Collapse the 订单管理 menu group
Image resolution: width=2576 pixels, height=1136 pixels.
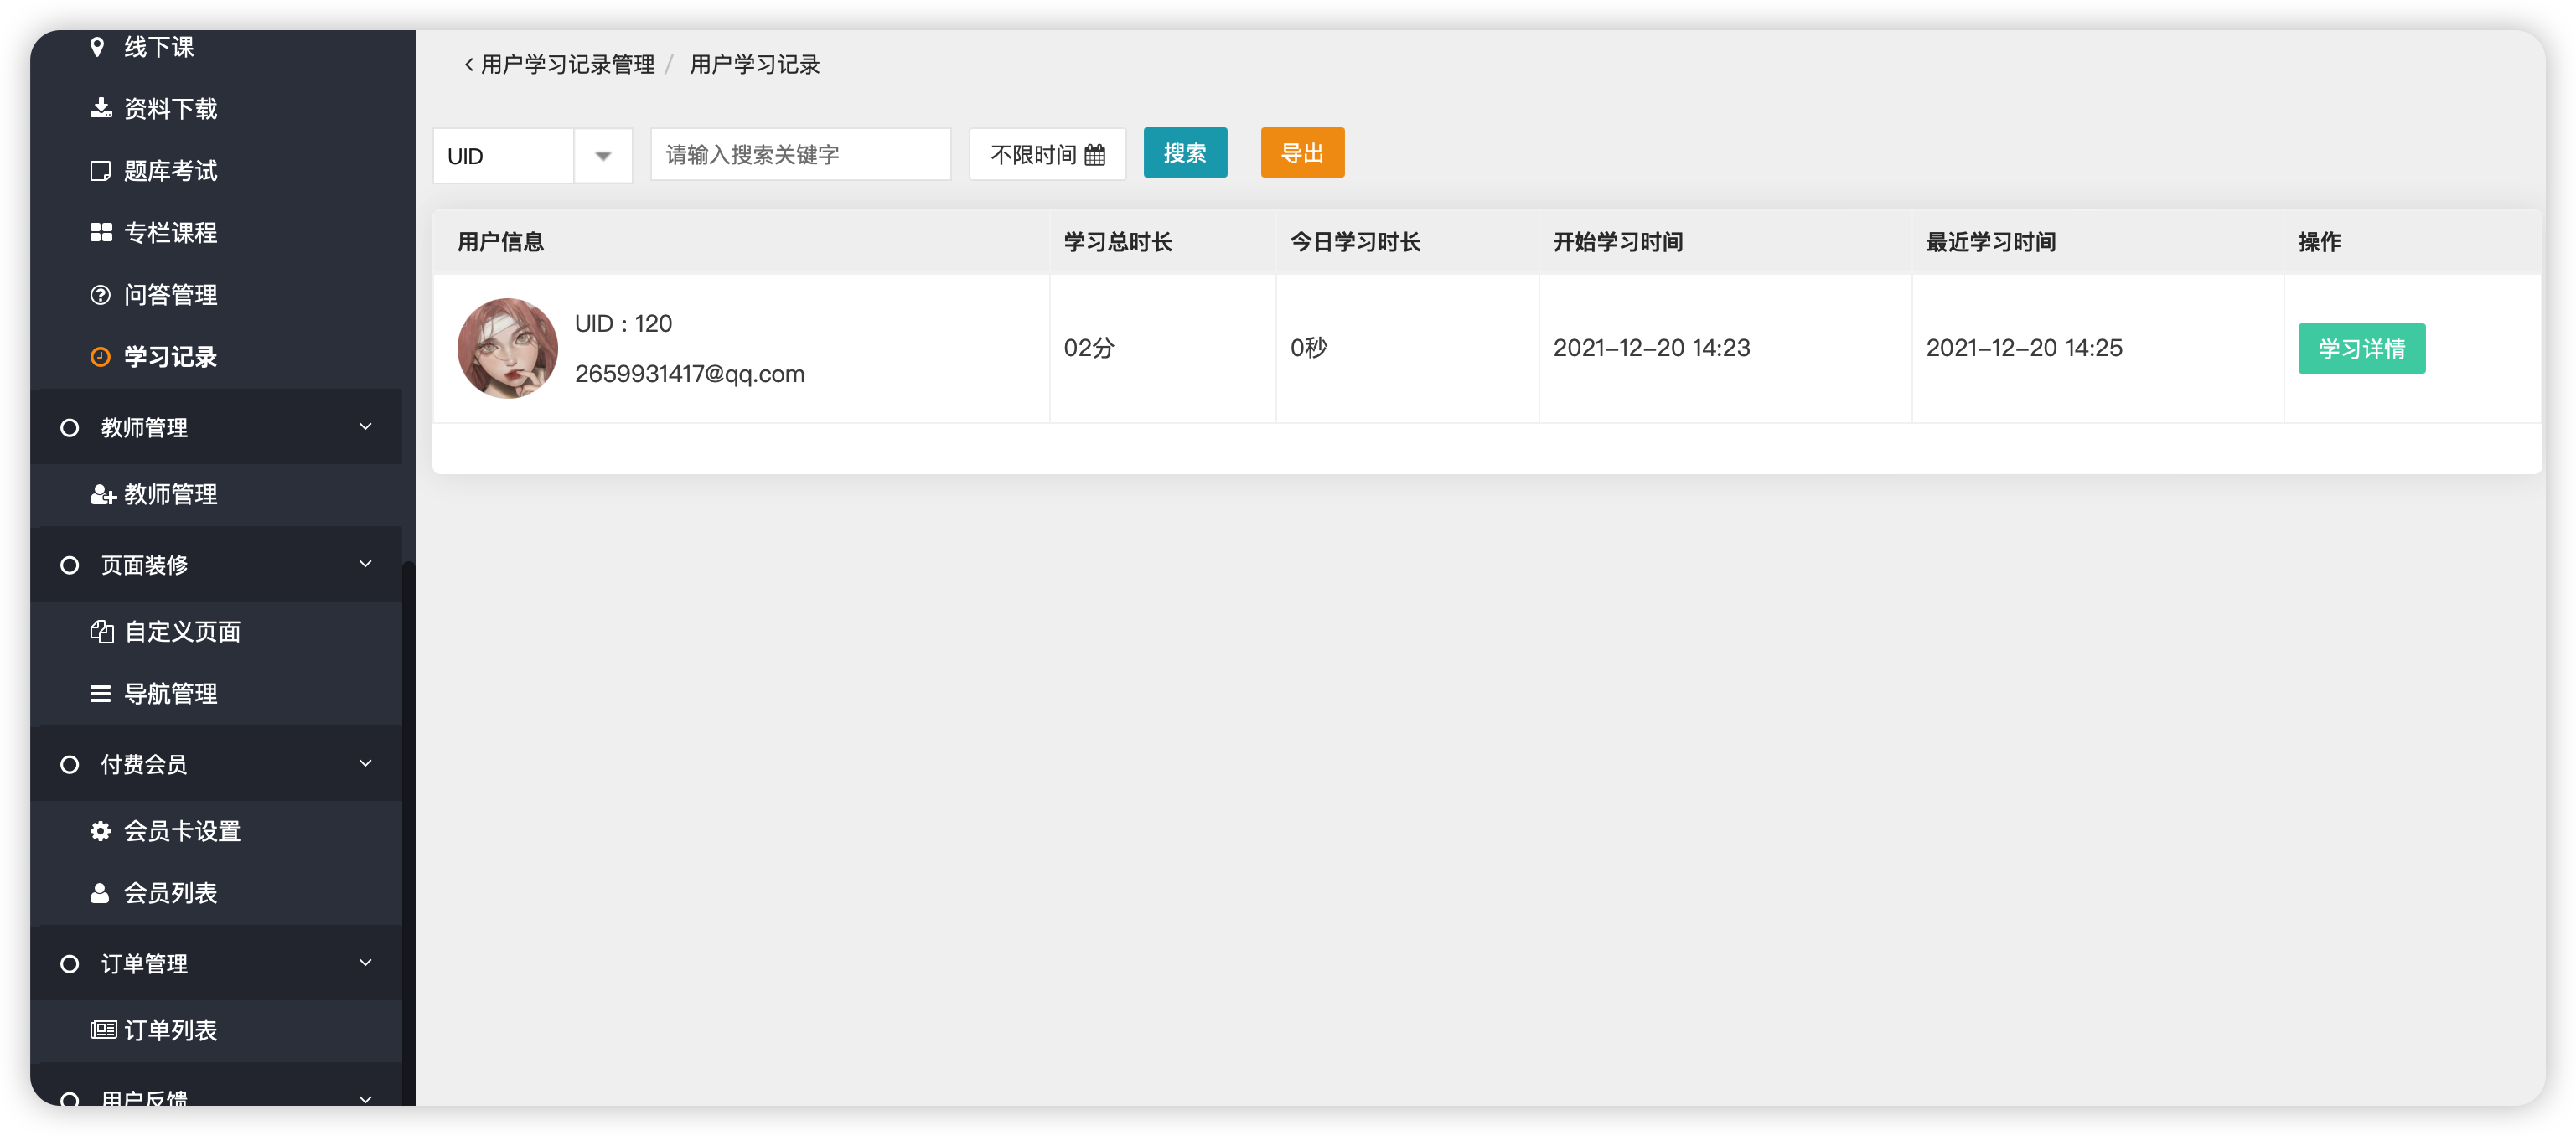click(365, 963)
